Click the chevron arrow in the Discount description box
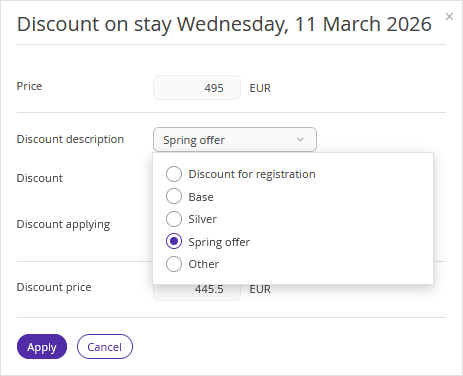Image resolution: width=463 pixels, height=376 pixels. point(300,139)
